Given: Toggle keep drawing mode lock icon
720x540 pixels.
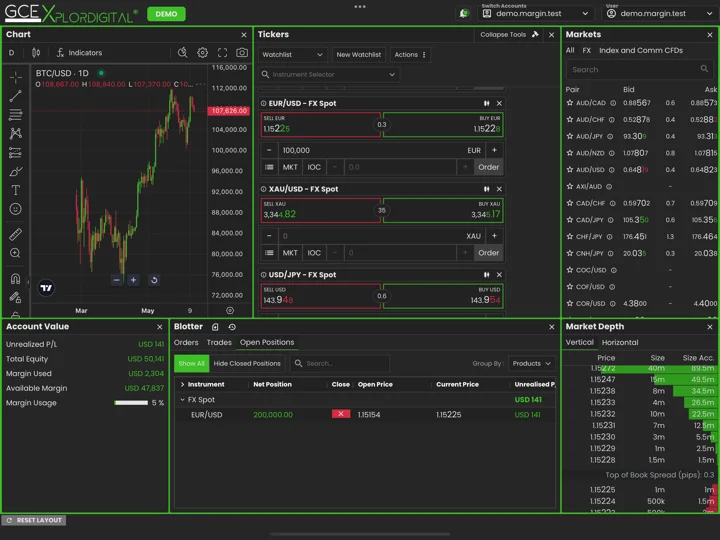Looking at the screenshot, I should coord(16,298).
